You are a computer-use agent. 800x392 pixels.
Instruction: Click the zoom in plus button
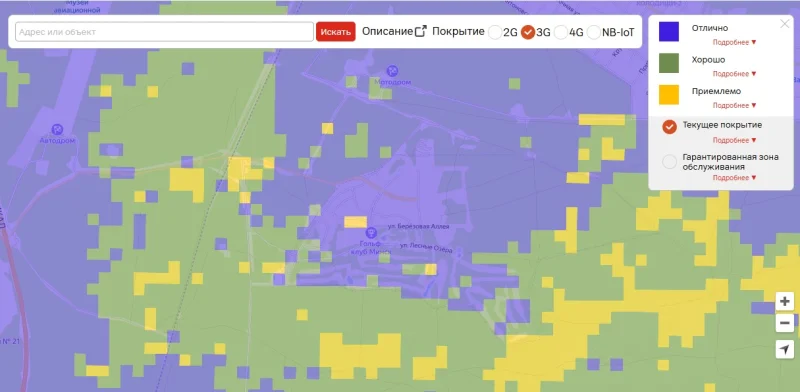[x=785, y=301]
